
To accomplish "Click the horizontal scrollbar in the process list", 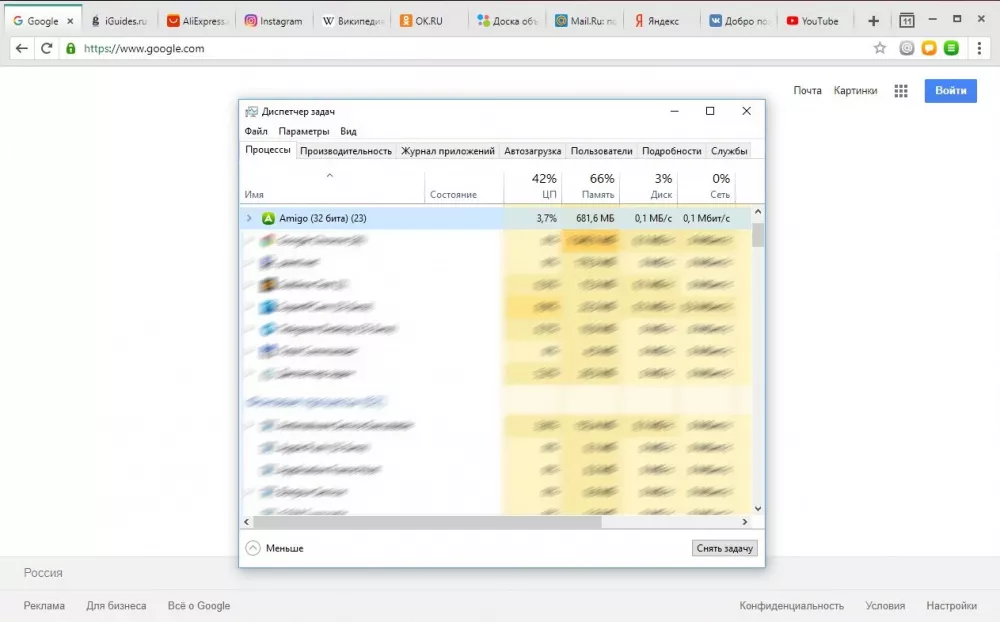I will click(430, 522).
